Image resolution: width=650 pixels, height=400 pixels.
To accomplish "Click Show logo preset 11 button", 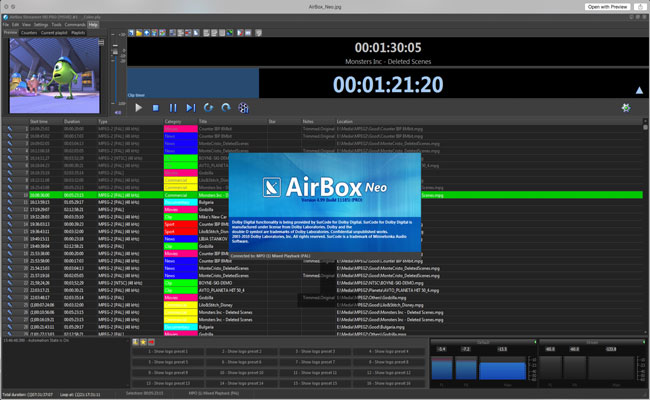I will [315, 373].
